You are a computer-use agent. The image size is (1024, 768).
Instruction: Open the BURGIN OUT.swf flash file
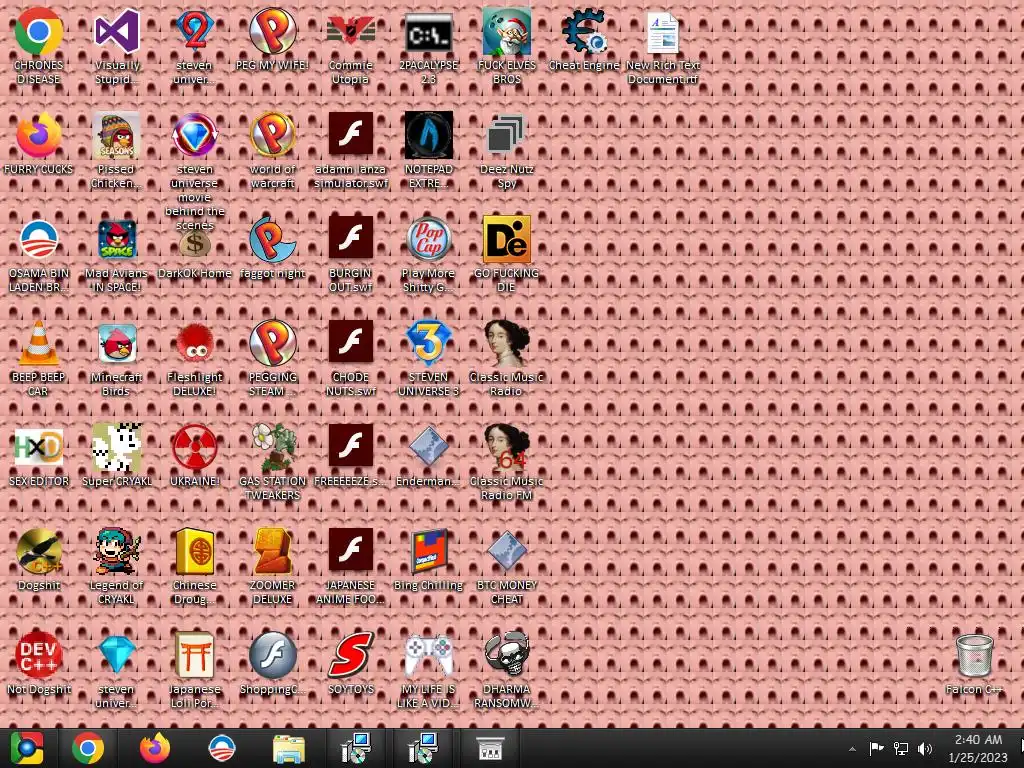point(350,255)
